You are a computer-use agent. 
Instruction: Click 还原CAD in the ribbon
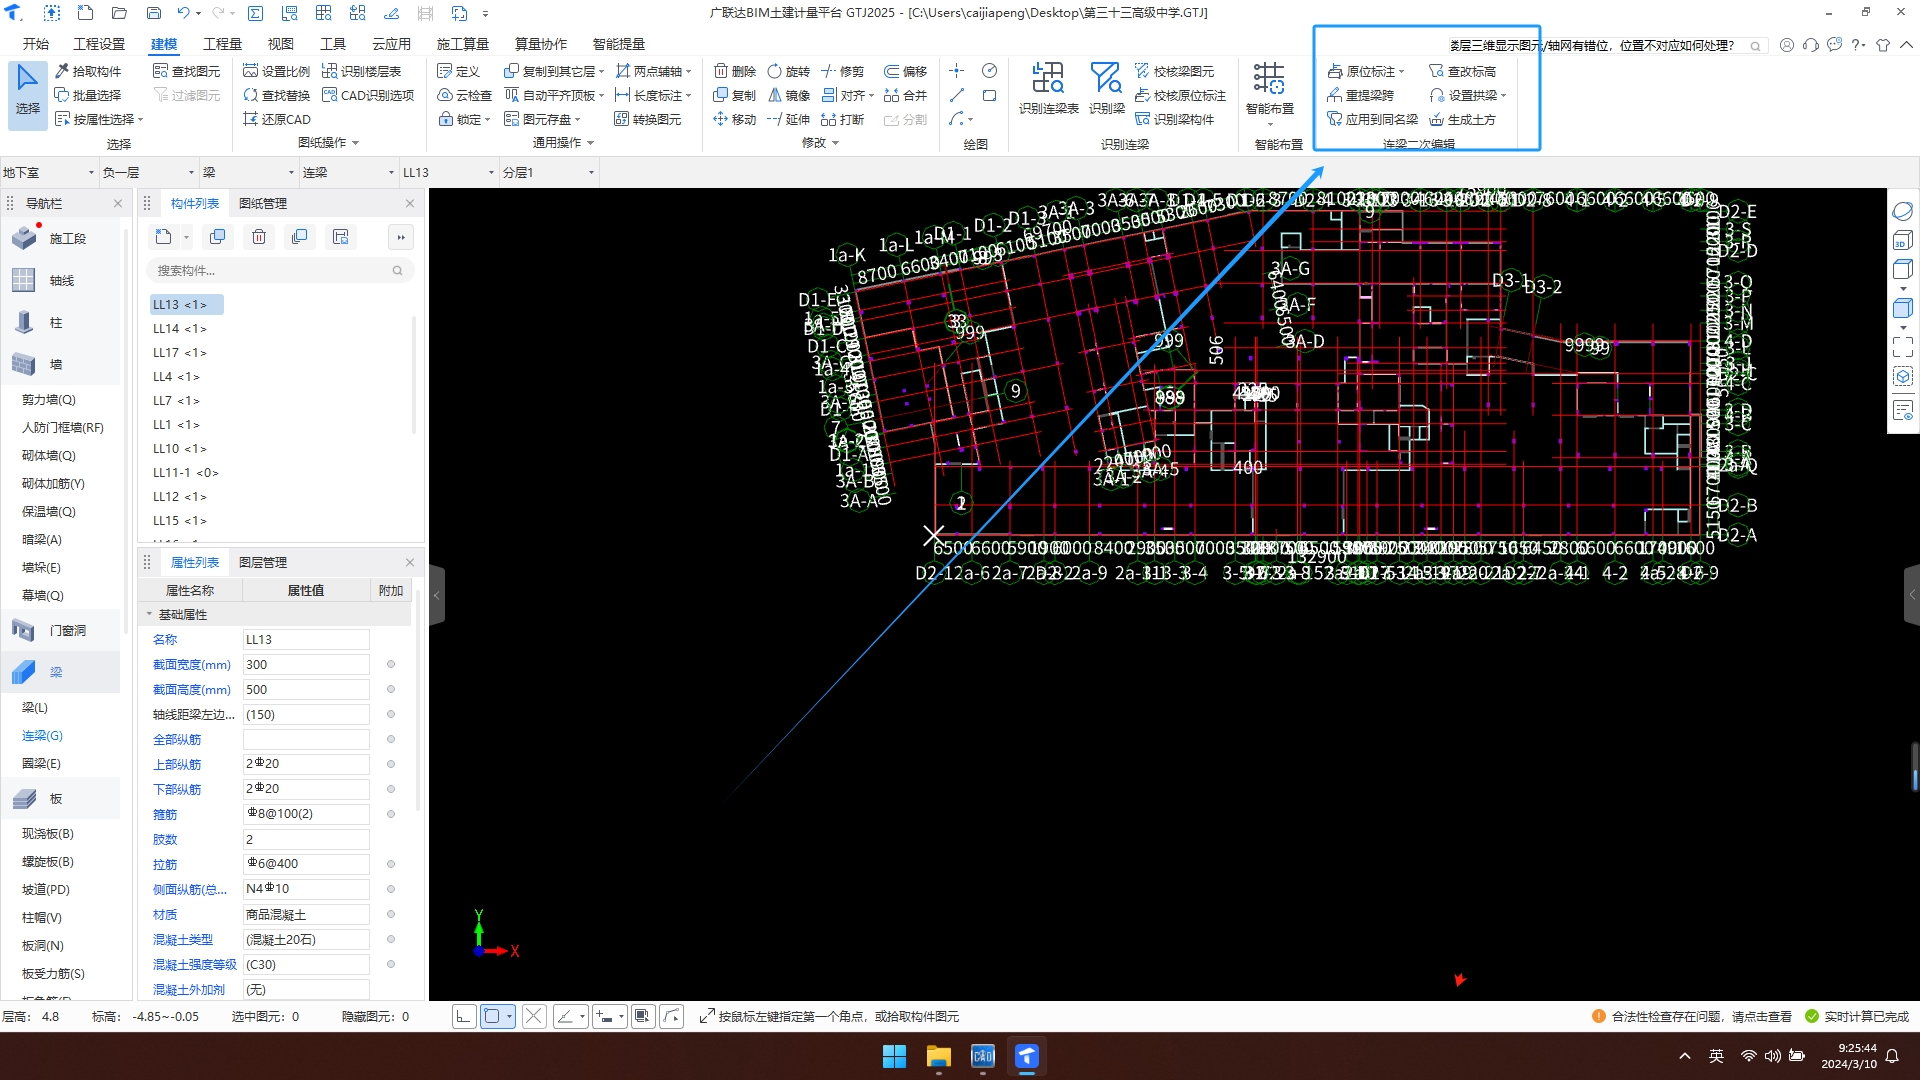point(277,119)
